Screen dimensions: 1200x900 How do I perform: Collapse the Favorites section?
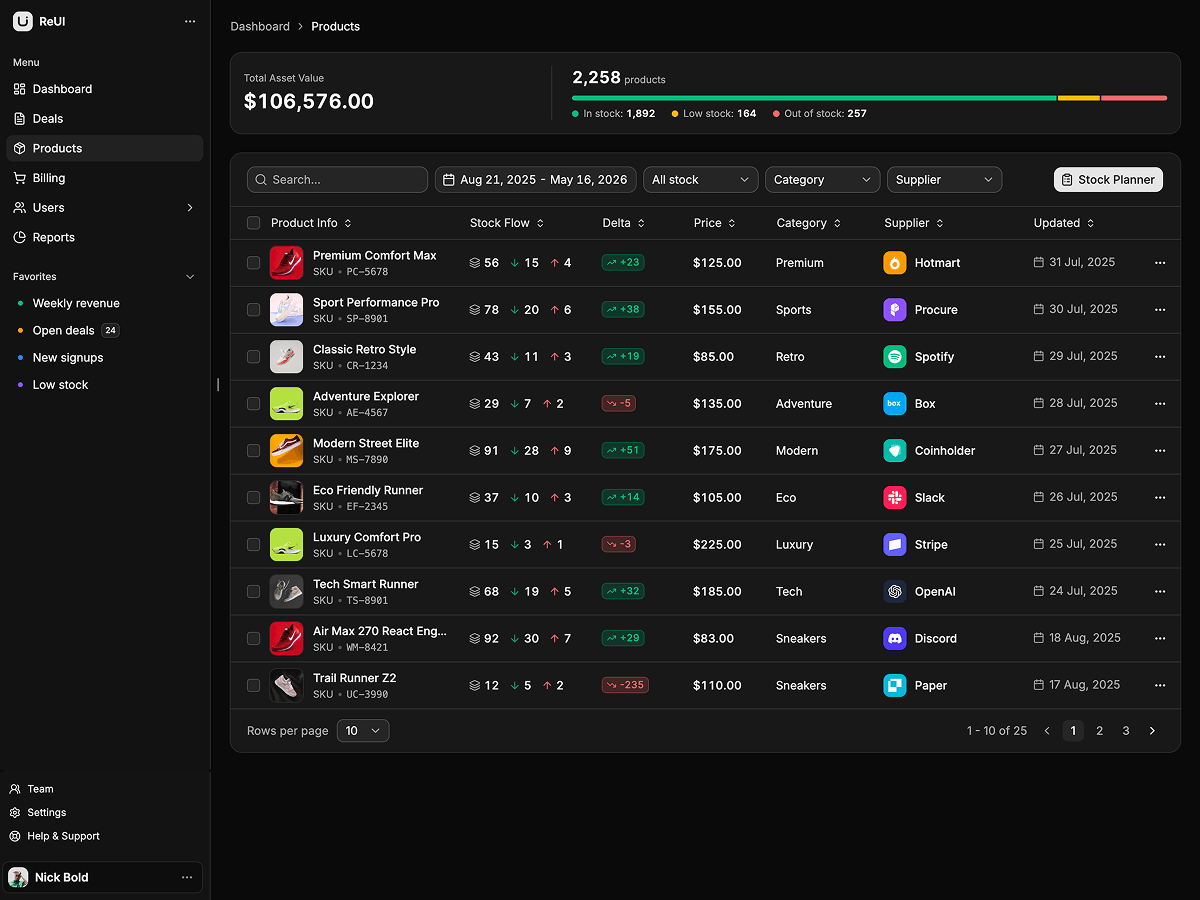[x=190, y=277]
